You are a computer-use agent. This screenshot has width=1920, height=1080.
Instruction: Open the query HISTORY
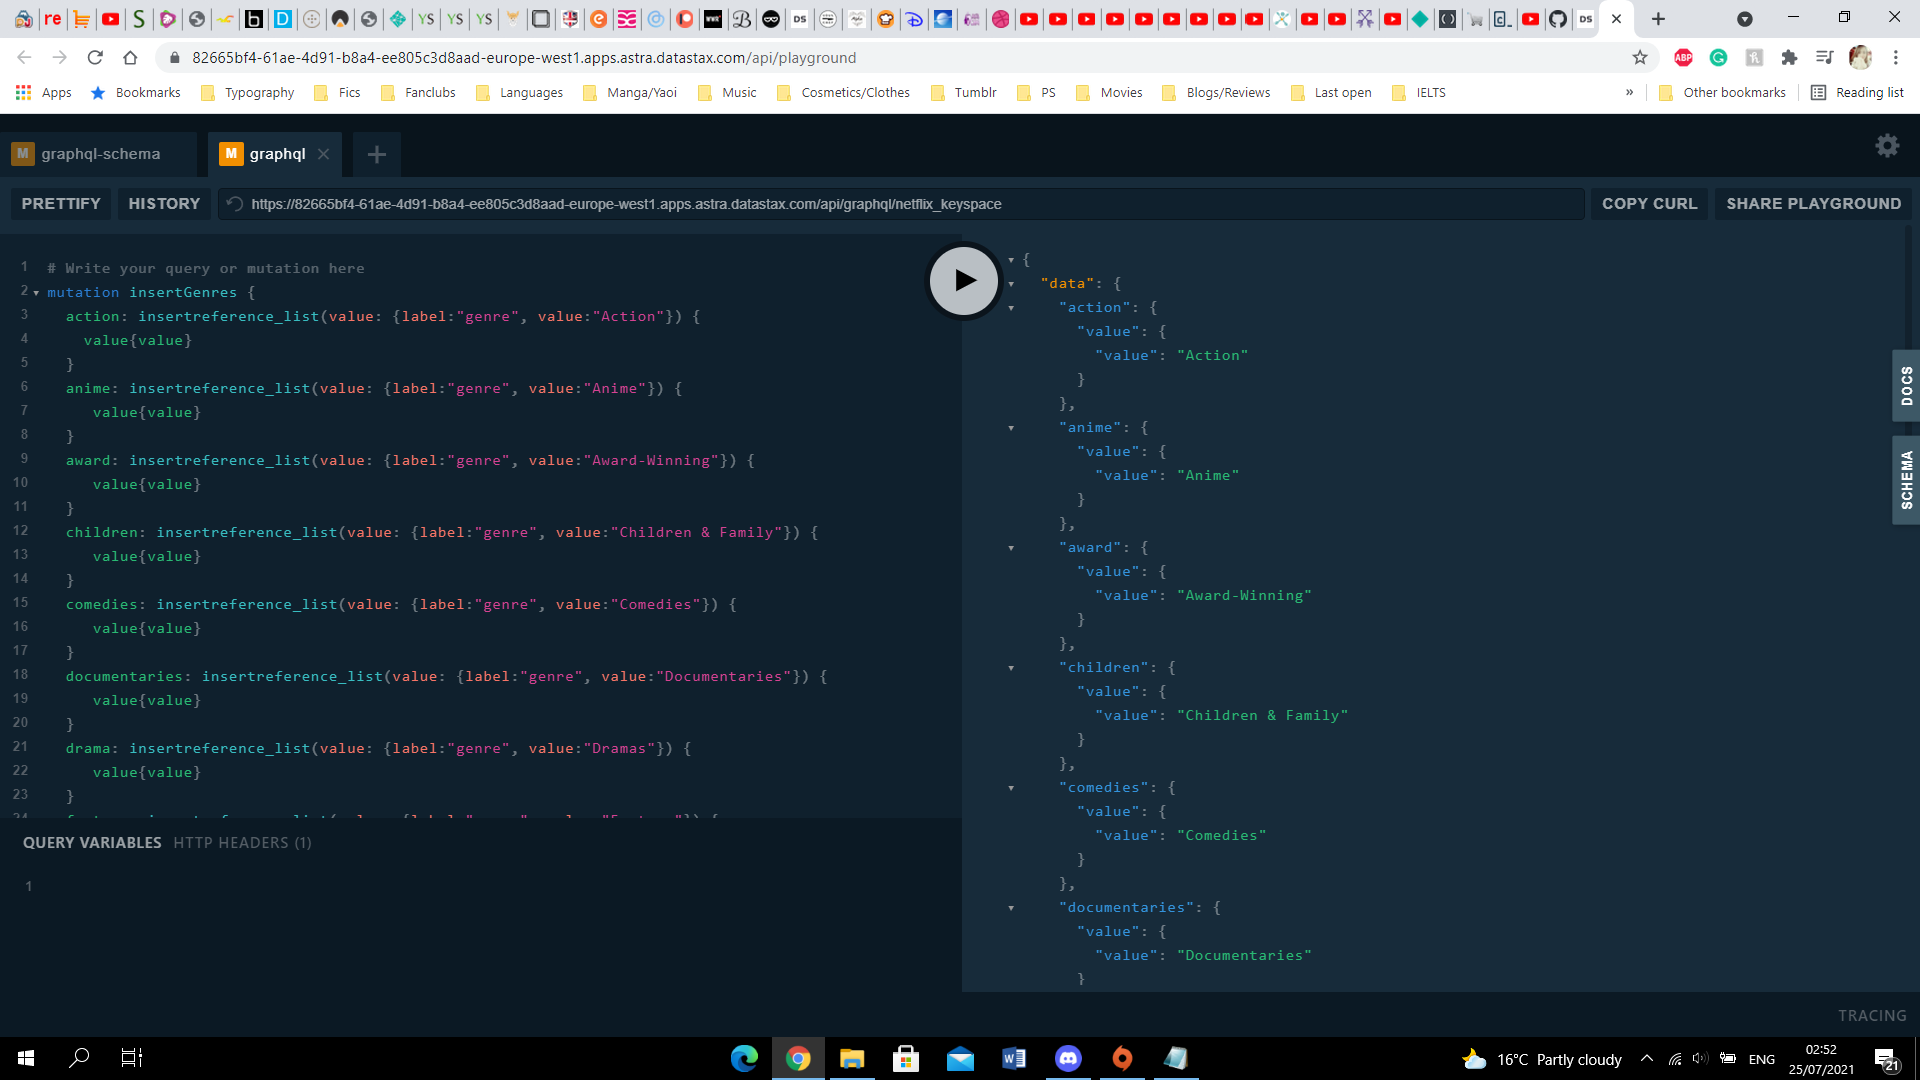[163, 203]
